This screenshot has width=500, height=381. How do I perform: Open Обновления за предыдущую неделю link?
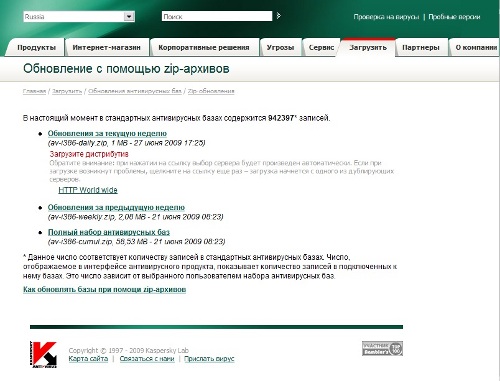(x=116, y=207)
